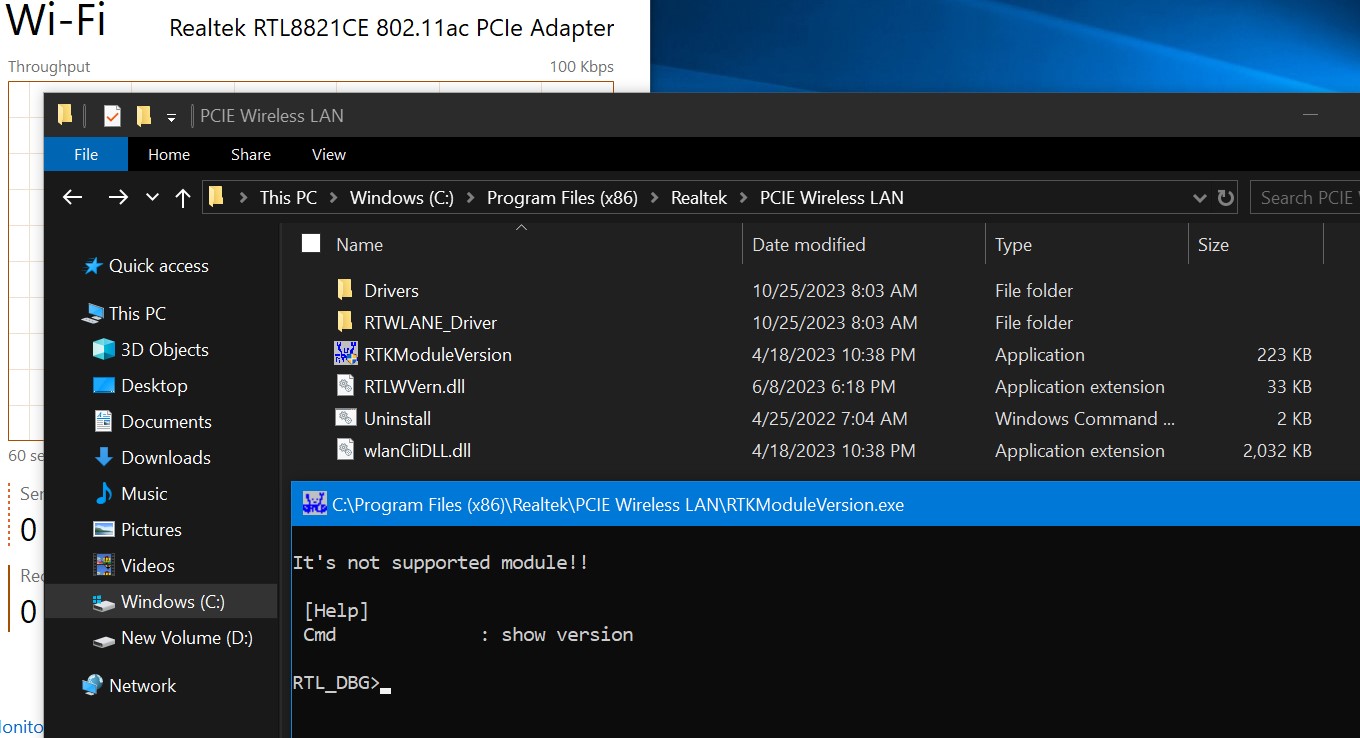The width and height of the screenshot is (1360, 738).
Task: Select the RTLWVern.dll file icon
Action: point(345,386)
